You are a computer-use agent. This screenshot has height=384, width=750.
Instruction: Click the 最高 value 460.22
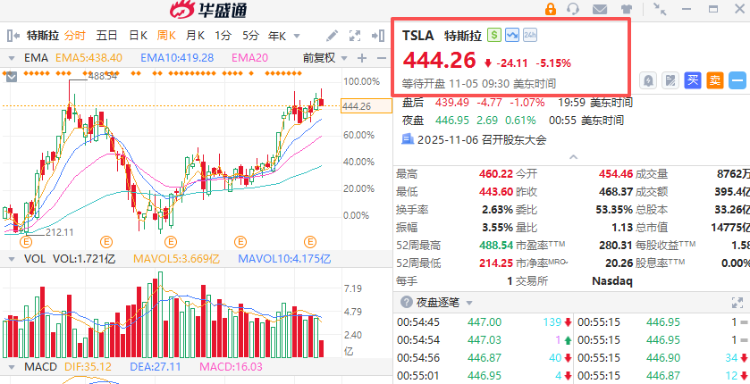[496, 174]
